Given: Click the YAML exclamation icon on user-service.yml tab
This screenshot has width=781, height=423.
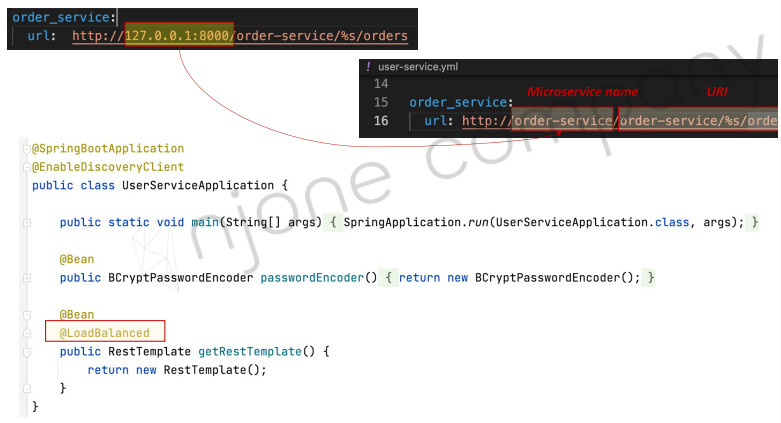Looking at the screenshot, I should click(x=368, y=67).
